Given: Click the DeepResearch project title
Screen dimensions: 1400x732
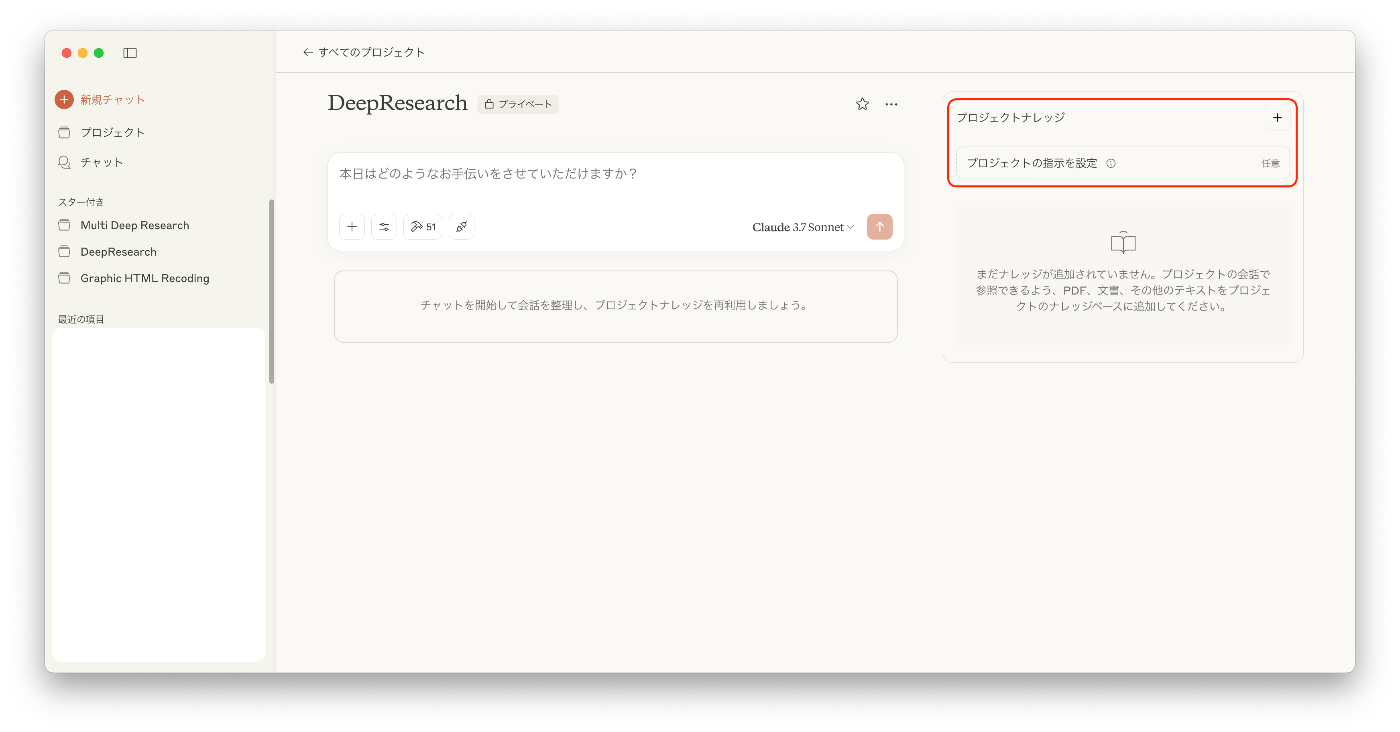Looking at the screenshot, I should coord(398,103).
